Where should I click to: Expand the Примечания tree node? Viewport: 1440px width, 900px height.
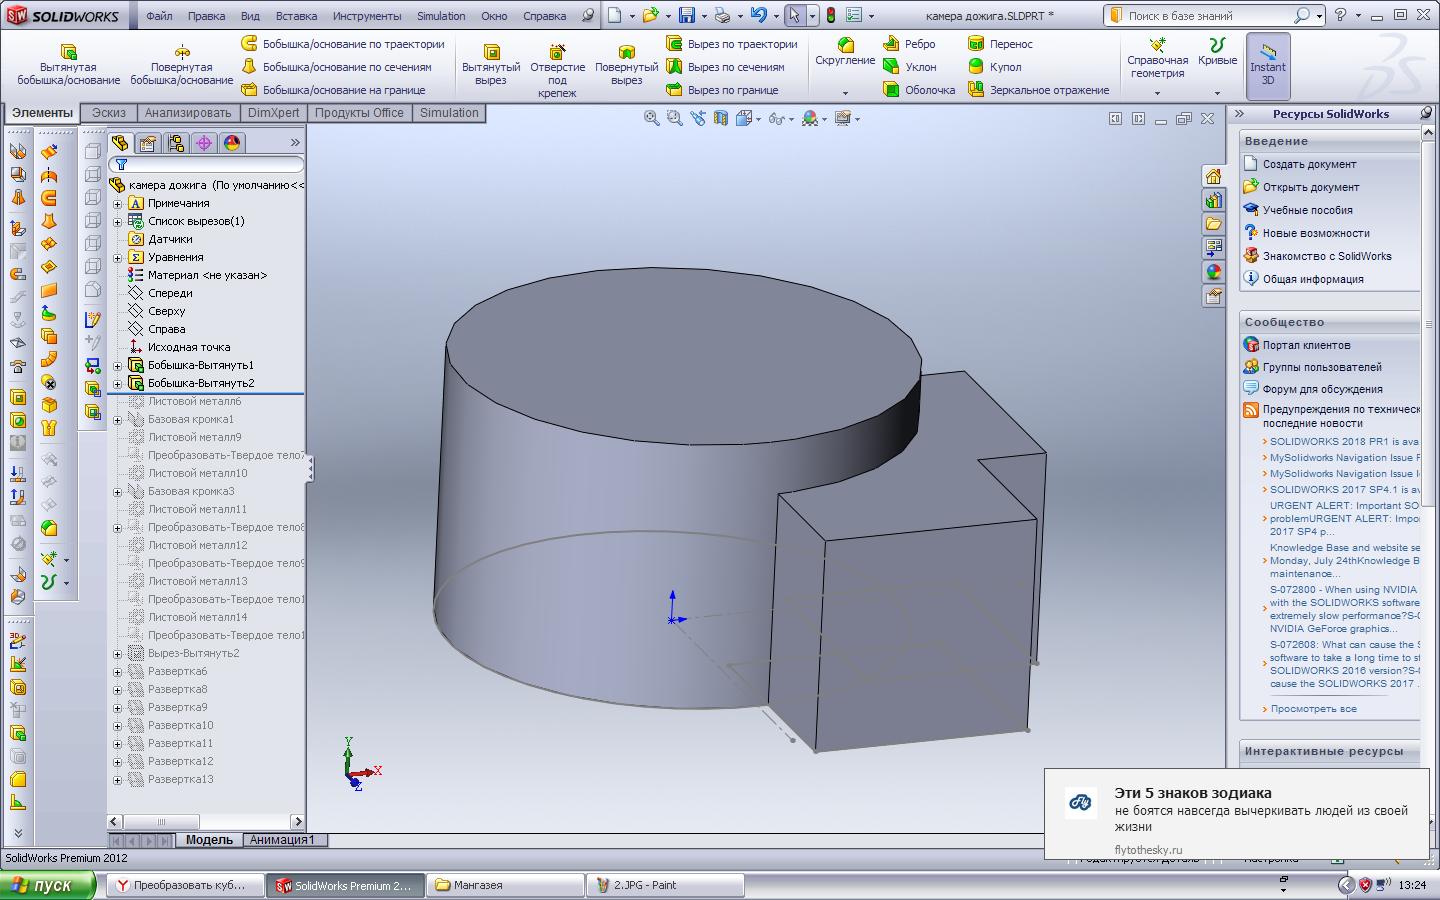coord(117,203)
